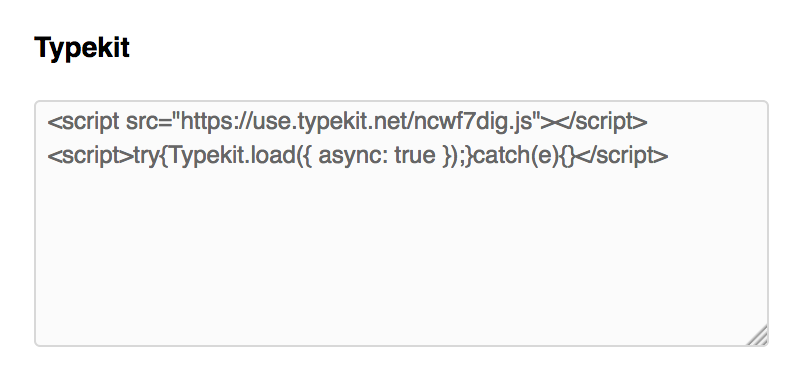Viewport: 788px width, 370px height.
Task: Click the empty braces after catch(e)
Action: coord(566,156)
